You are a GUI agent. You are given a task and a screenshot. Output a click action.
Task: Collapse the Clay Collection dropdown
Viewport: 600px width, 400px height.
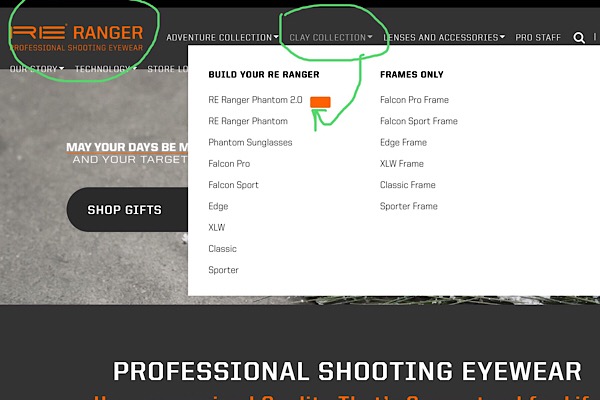click(330, 38)
